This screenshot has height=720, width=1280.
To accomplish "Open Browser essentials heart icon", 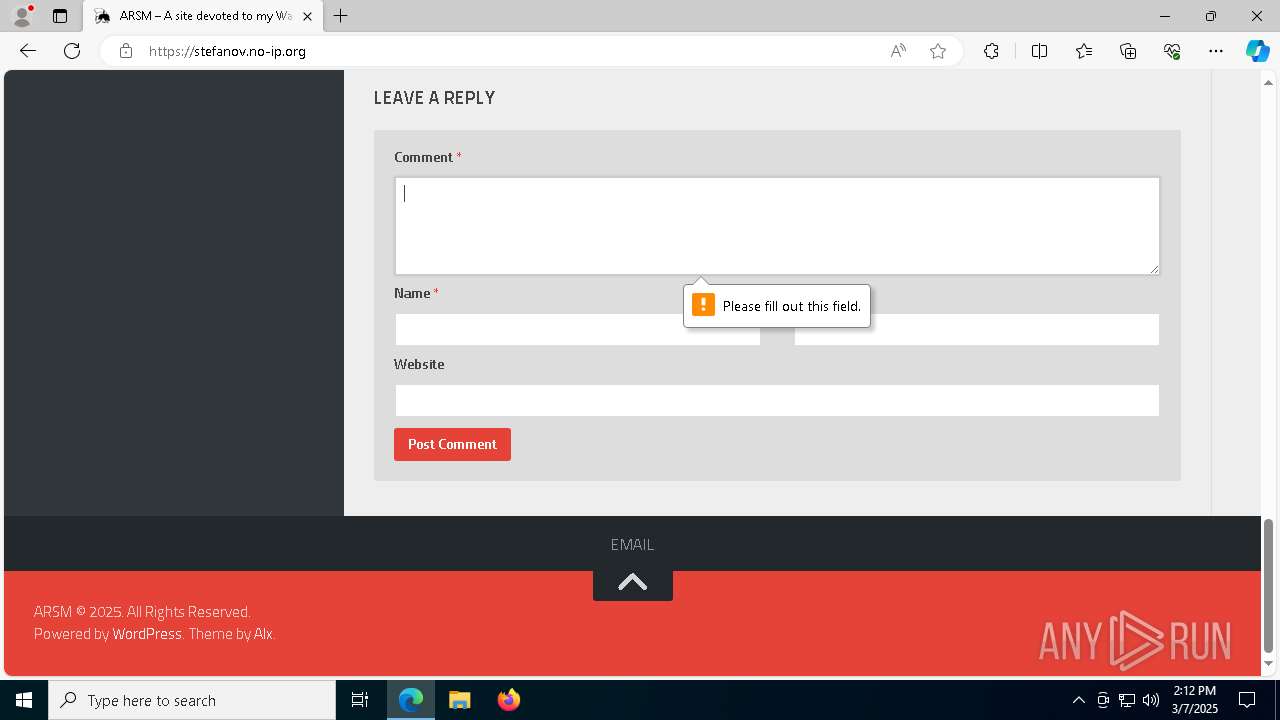I will click(x=1172, y=51).
